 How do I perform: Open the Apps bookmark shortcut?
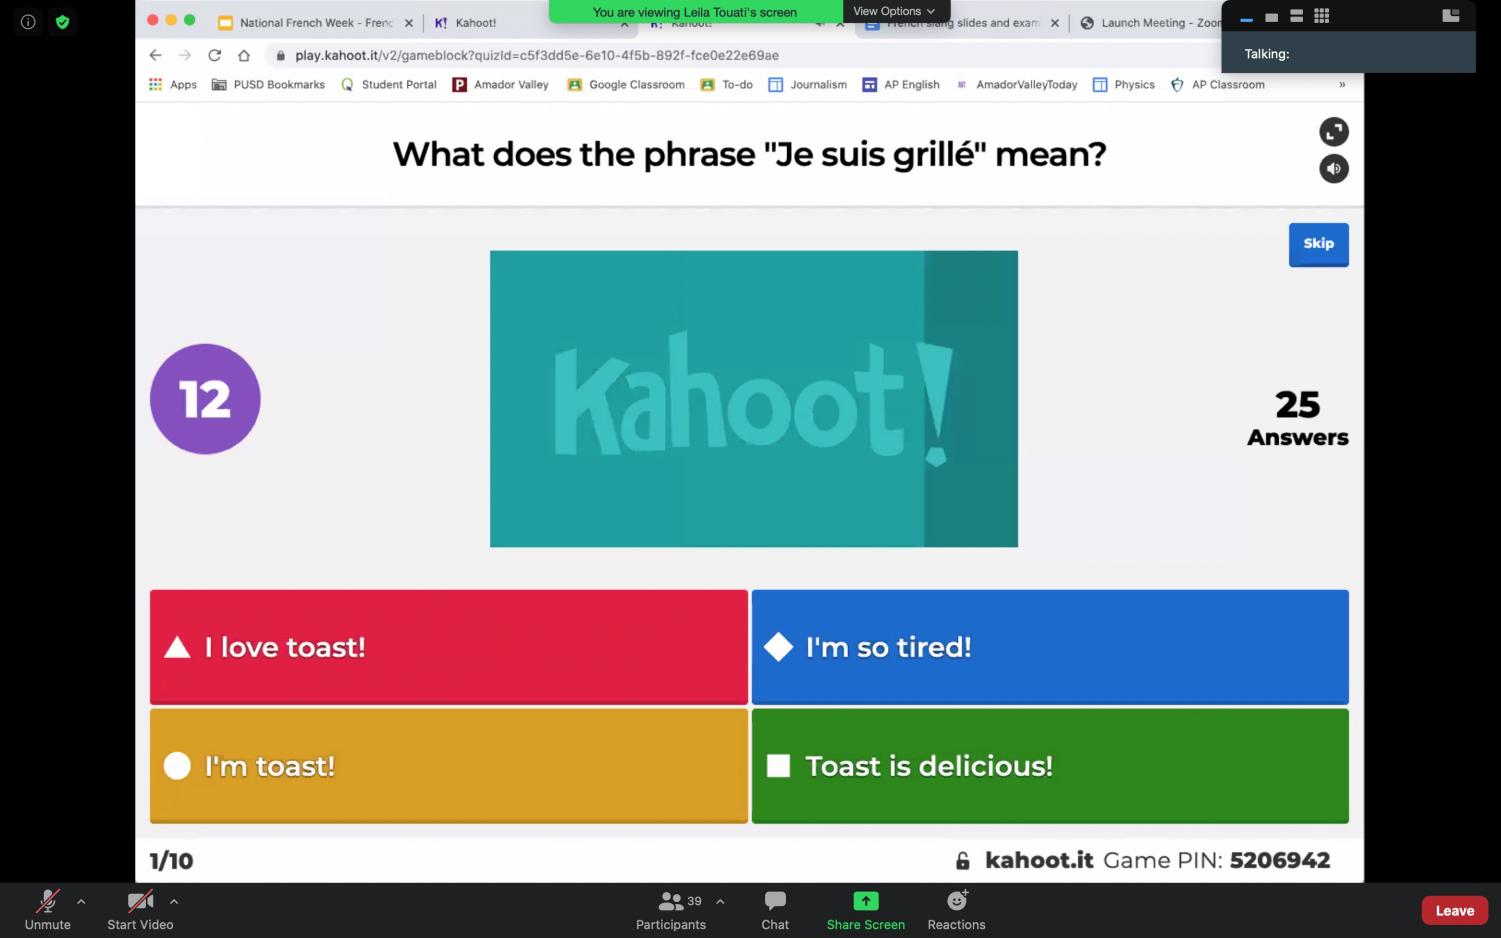172,85
